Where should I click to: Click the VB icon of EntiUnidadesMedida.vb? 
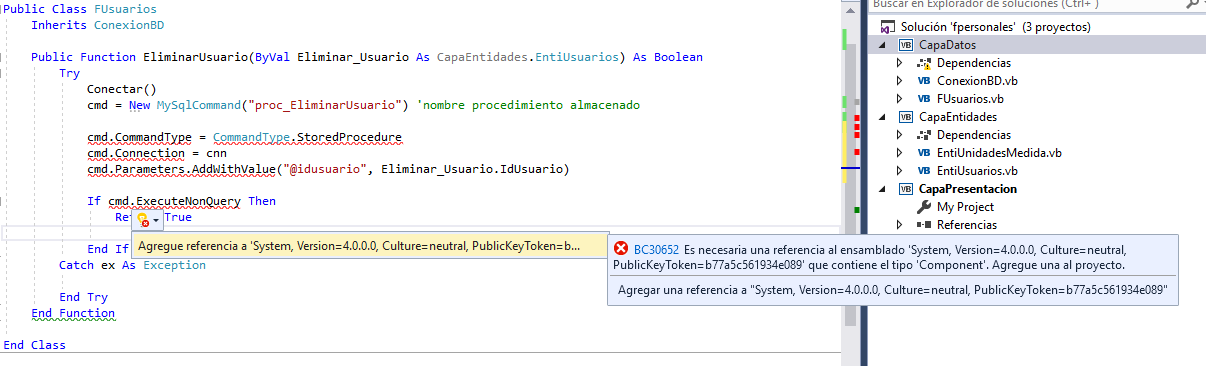924,153
